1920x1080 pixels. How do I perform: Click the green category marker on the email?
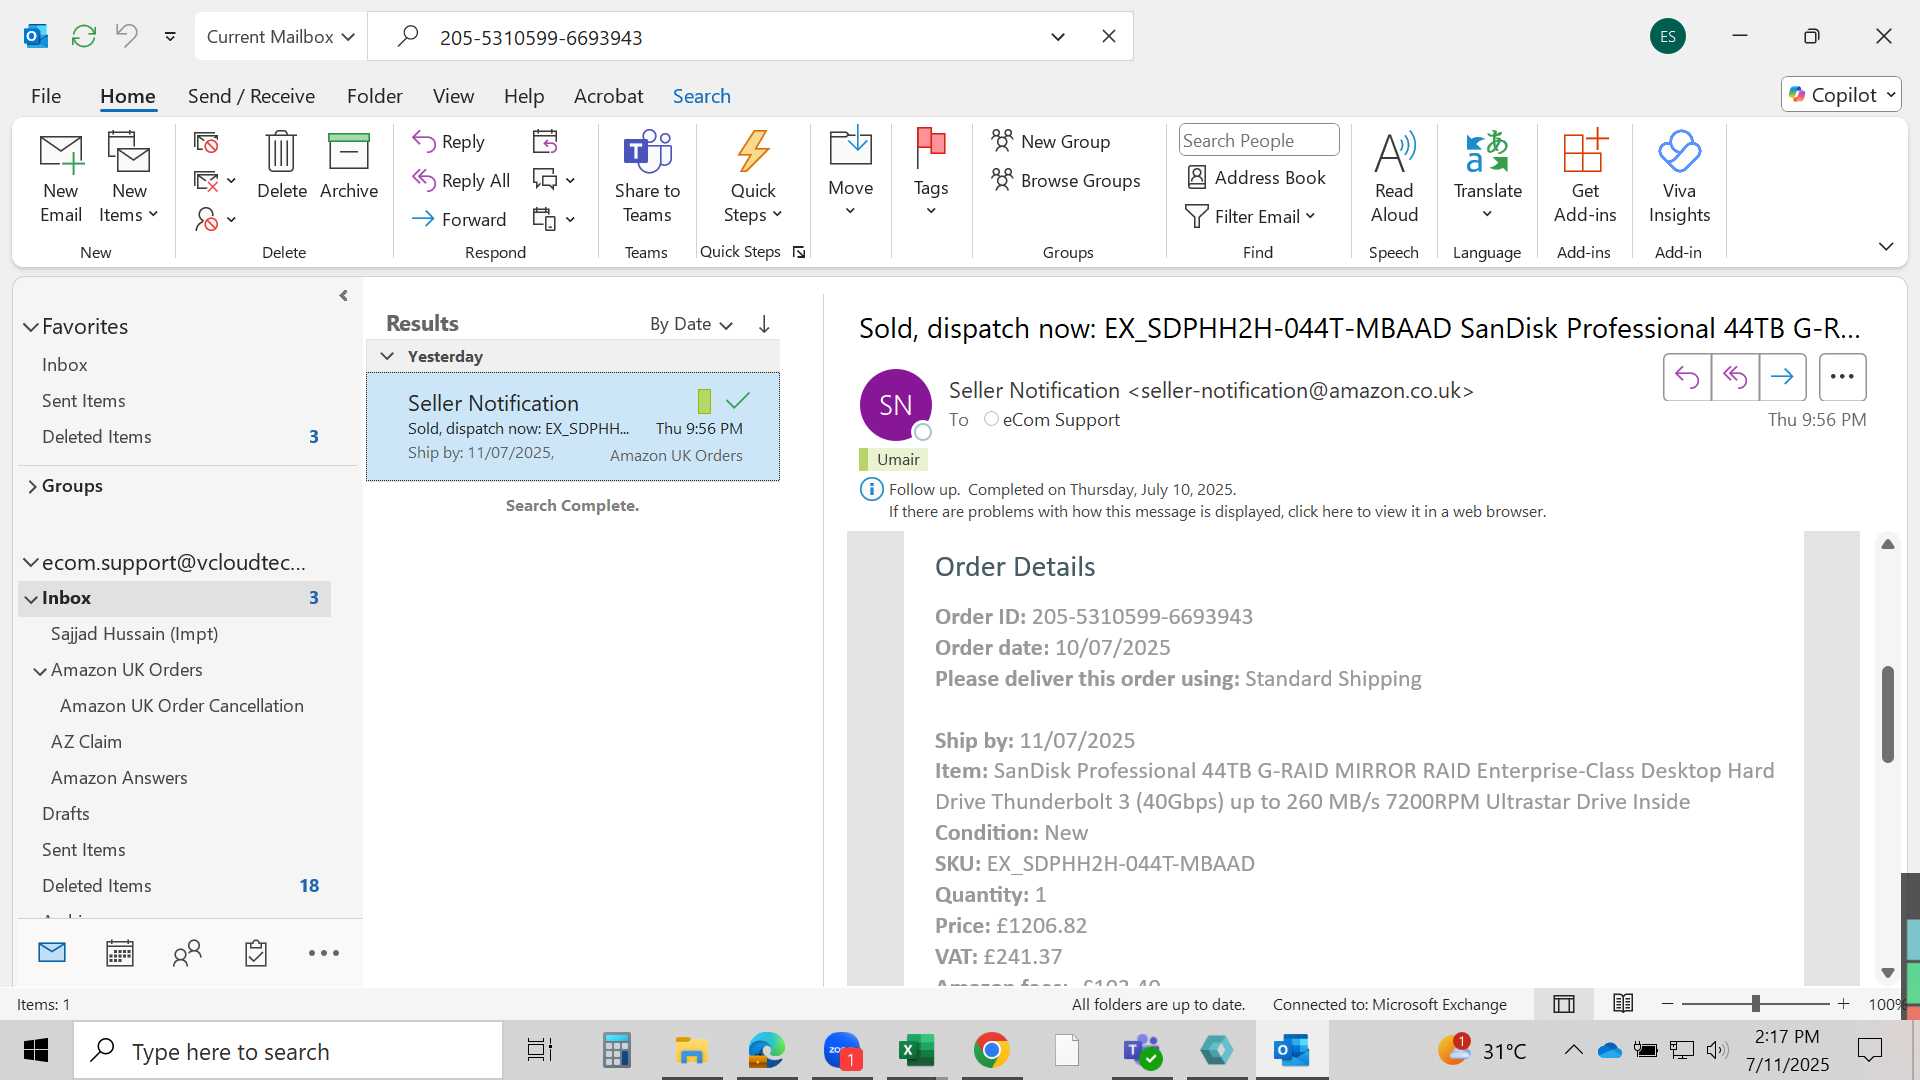pyautogui.click(x=704, y=401)
